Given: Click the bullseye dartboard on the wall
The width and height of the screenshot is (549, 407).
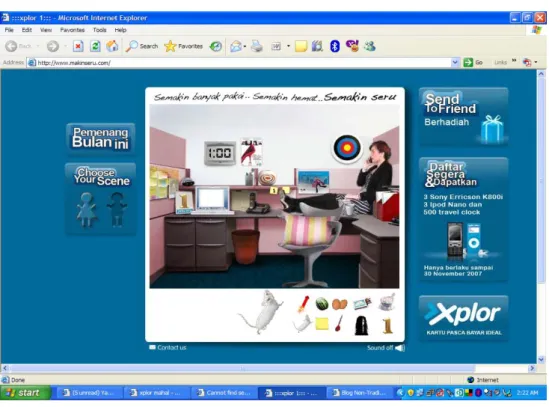Looking at the screenshot, I should coord(347,148).
